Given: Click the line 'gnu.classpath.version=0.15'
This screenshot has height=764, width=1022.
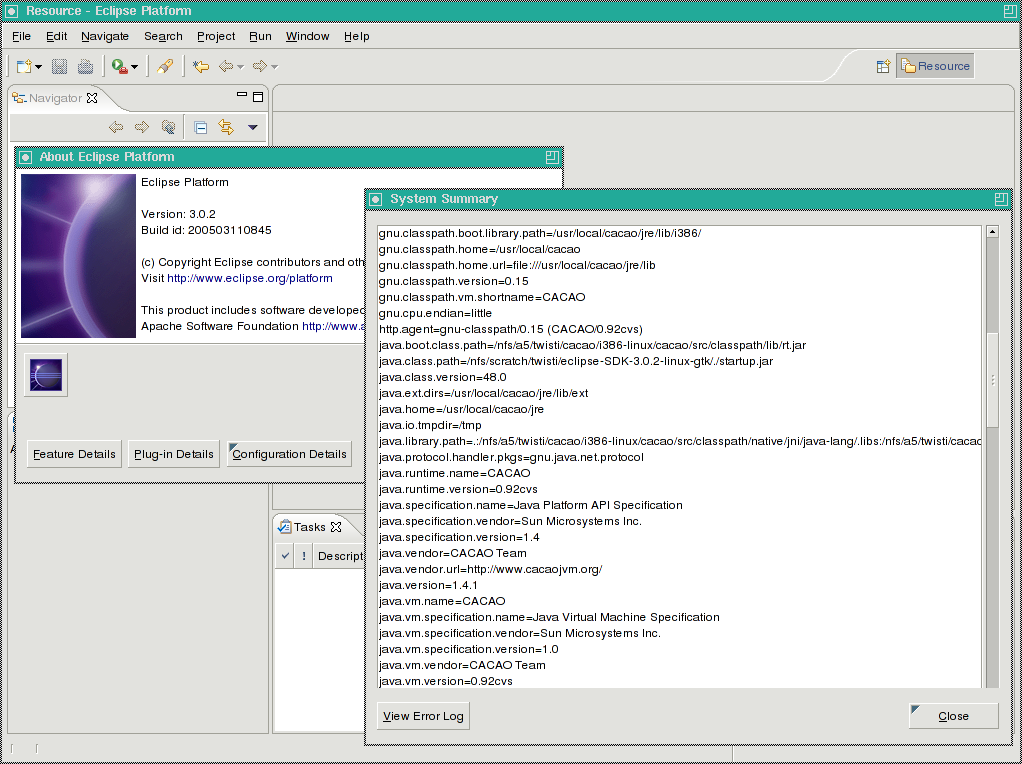Looking at the screenshot, I should (x=454, y=282).
